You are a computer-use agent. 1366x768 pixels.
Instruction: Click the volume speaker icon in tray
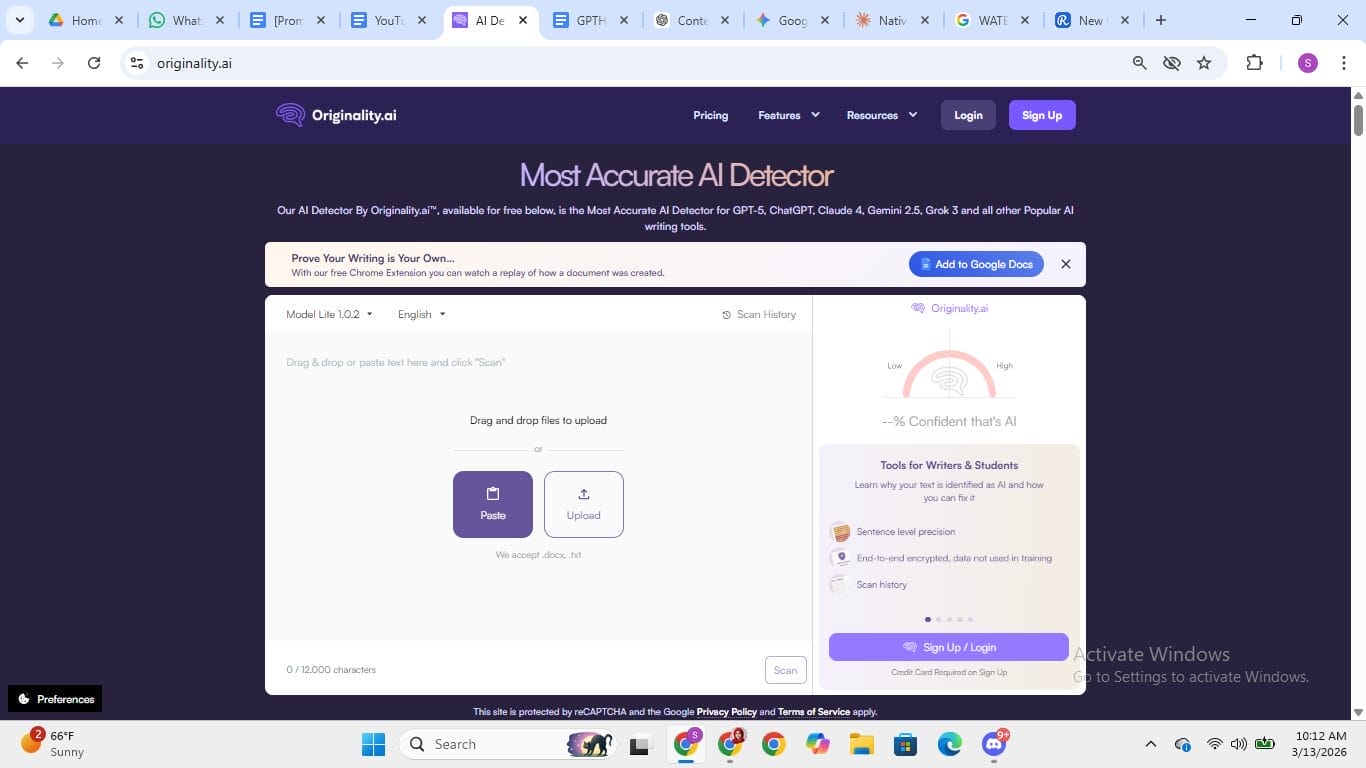pyautogui.click(x=1239, y=744)
